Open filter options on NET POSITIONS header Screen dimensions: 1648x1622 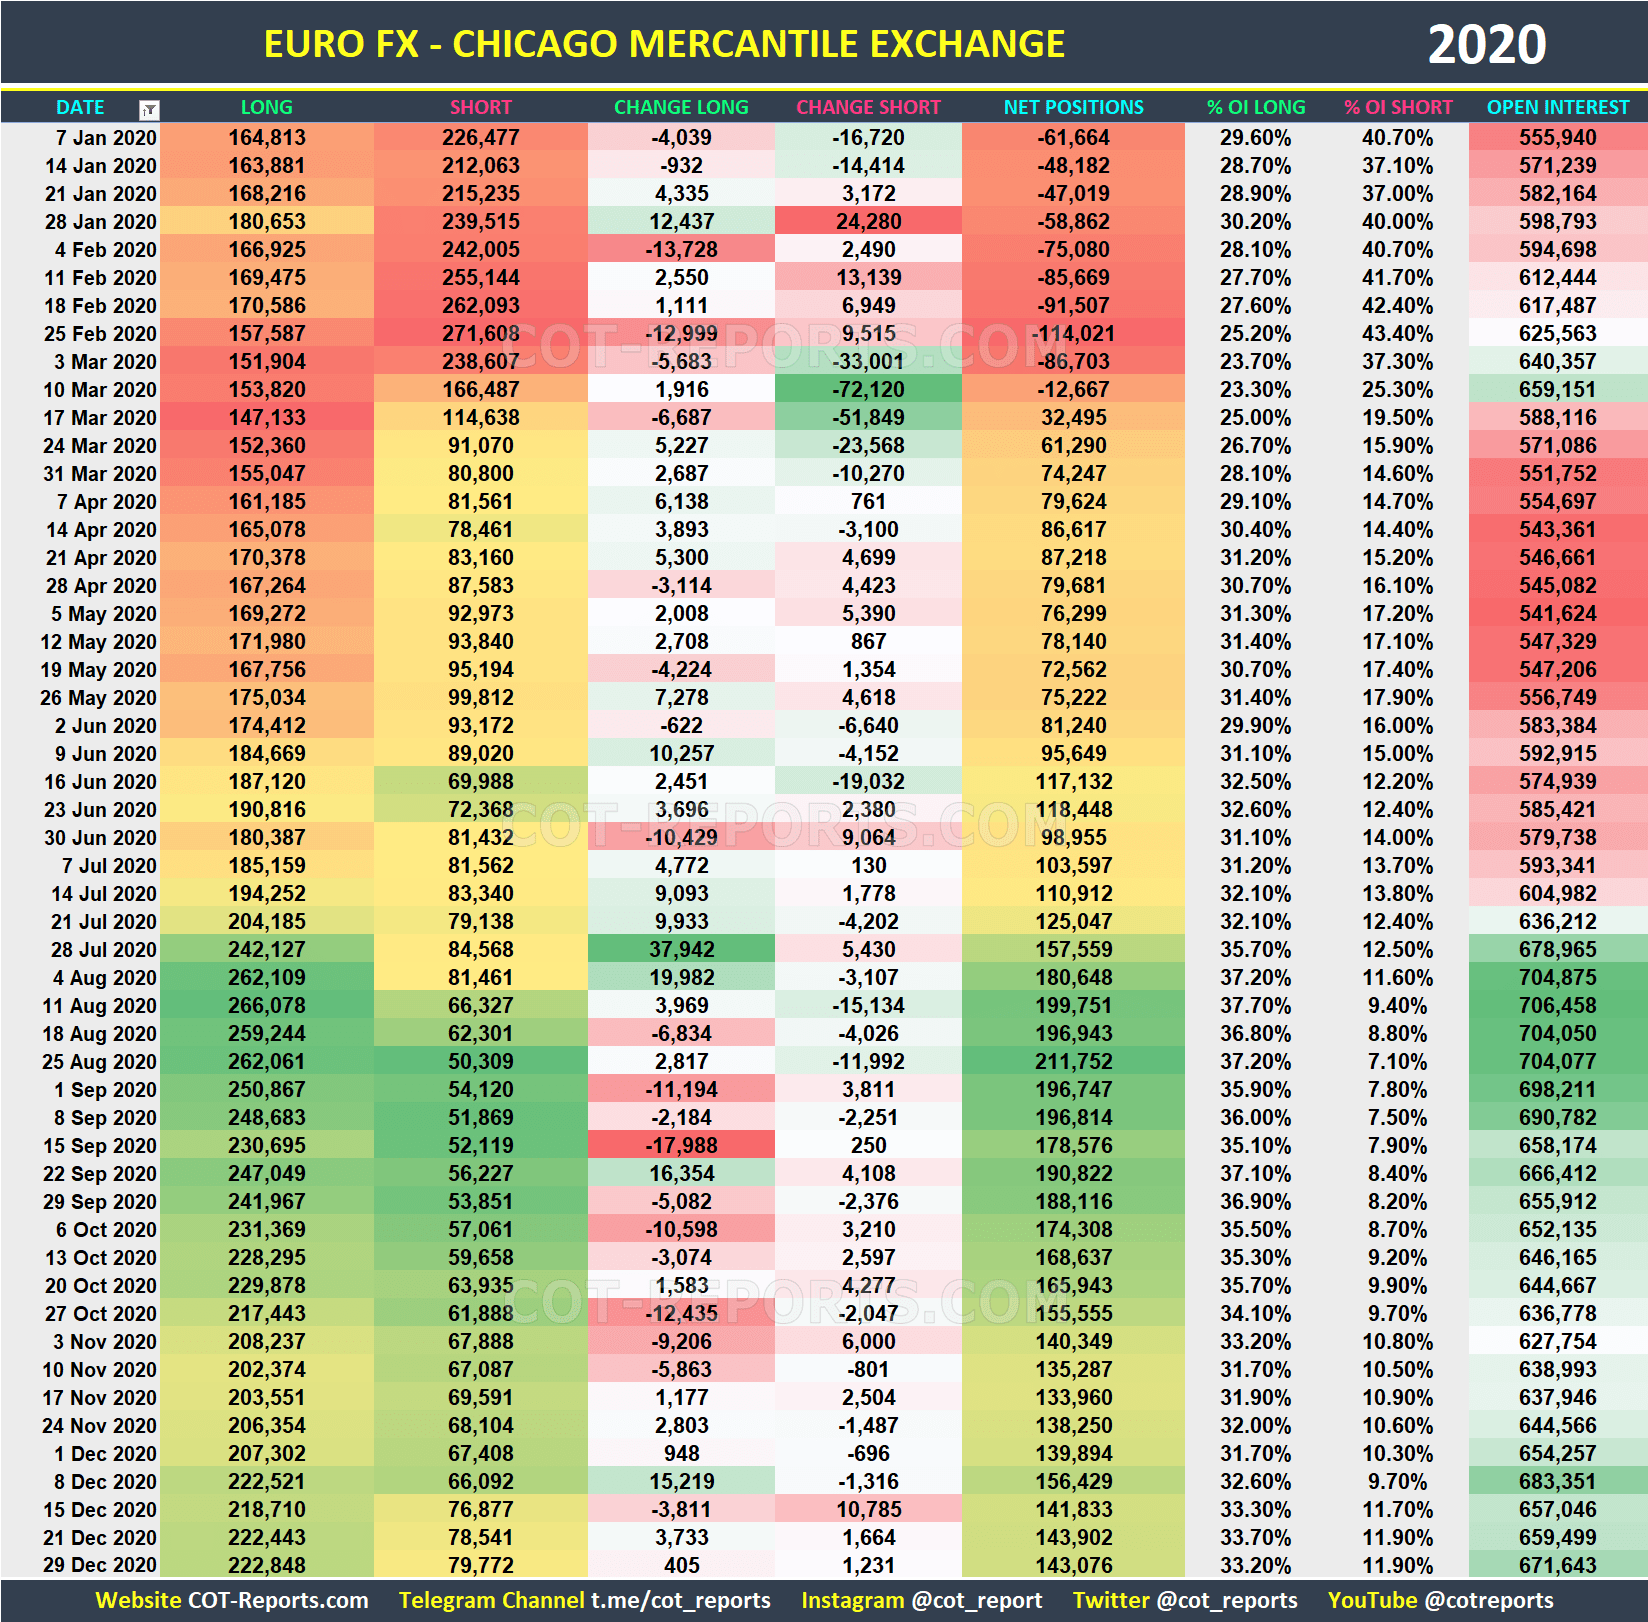(x=1072, y=107)
